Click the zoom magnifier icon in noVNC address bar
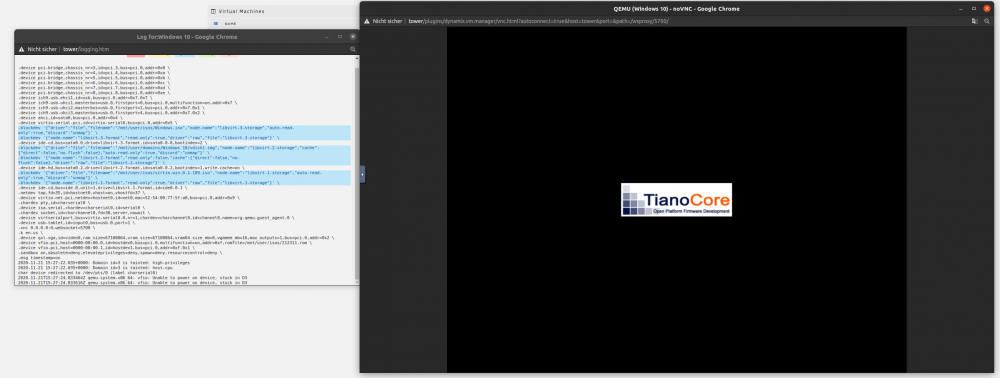This screenshot has width=1000, height=378. click(x=987, y=21)
